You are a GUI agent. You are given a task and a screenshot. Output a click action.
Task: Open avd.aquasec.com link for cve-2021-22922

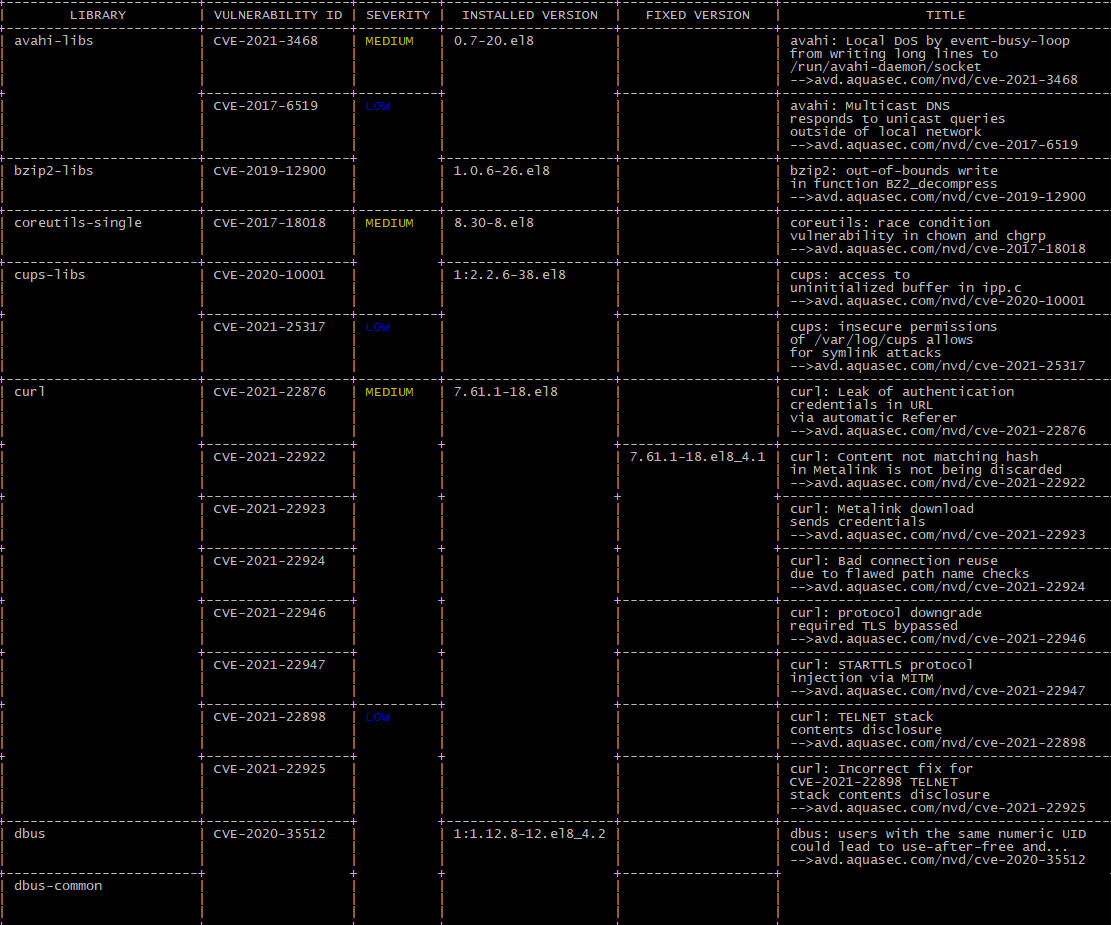pyautogui.click(x=938, y=483)
